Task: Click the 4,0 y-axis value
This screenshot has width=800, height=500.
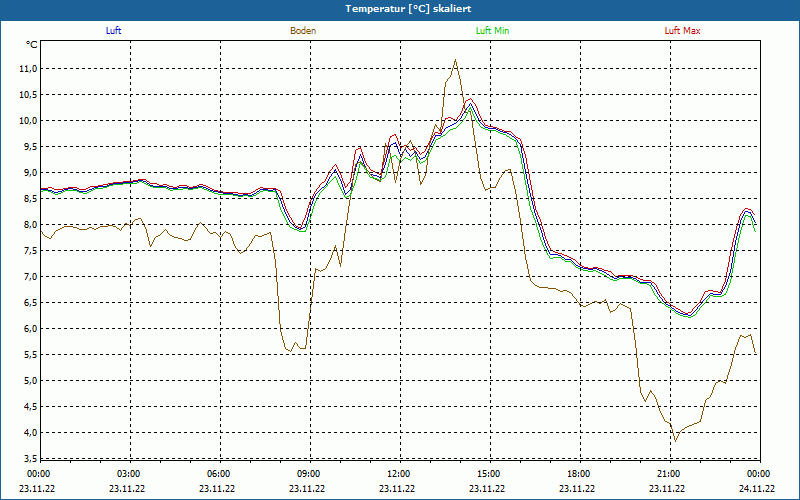Action: [x=31, y=433]
